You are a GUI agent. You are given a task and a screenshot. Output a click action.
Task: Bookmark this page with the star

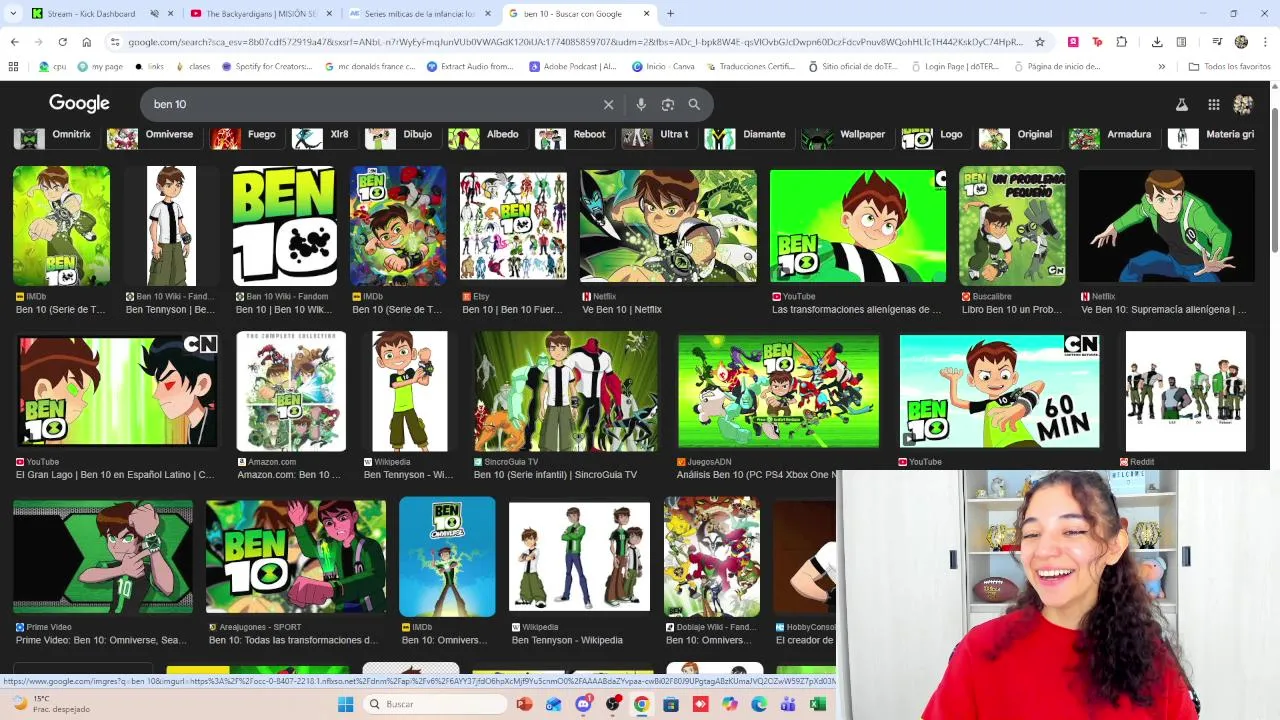pos(1040,42)
